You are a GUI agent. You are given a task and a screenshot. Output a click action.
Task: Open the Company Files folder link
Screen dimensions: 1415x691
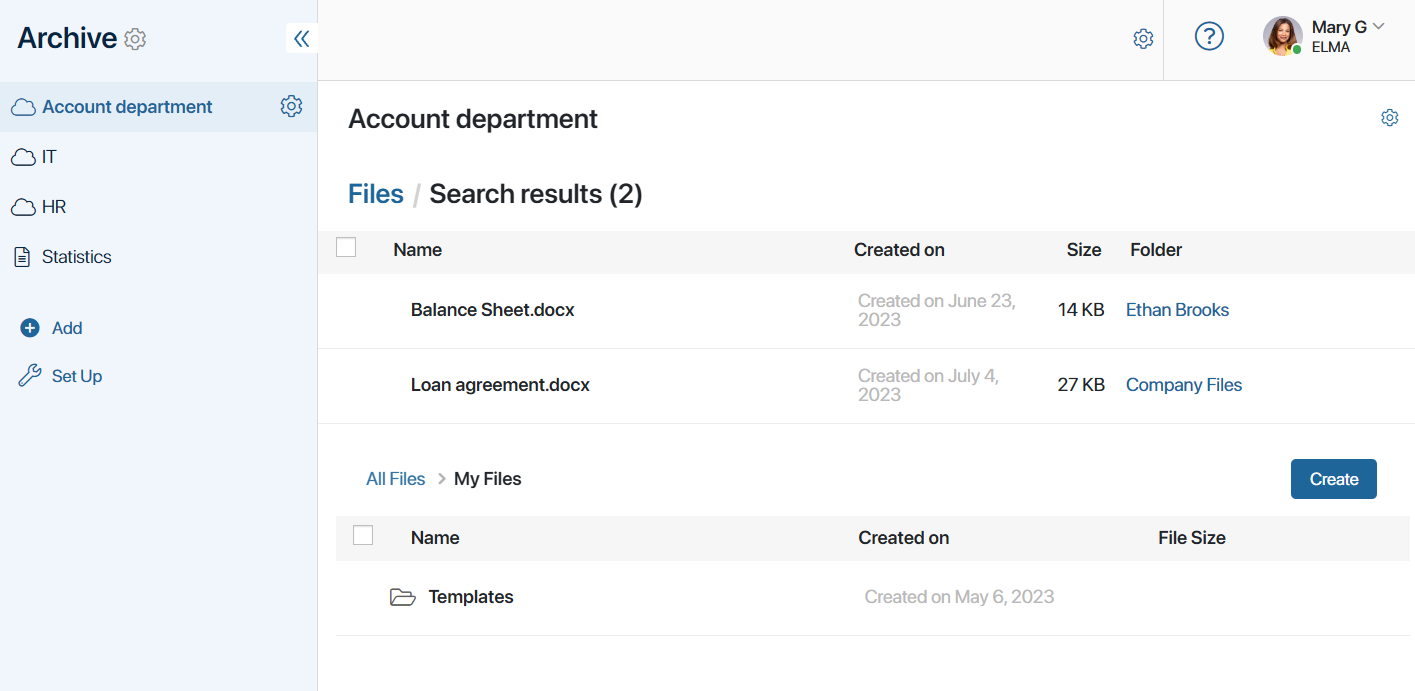[x=1184, y=385]
